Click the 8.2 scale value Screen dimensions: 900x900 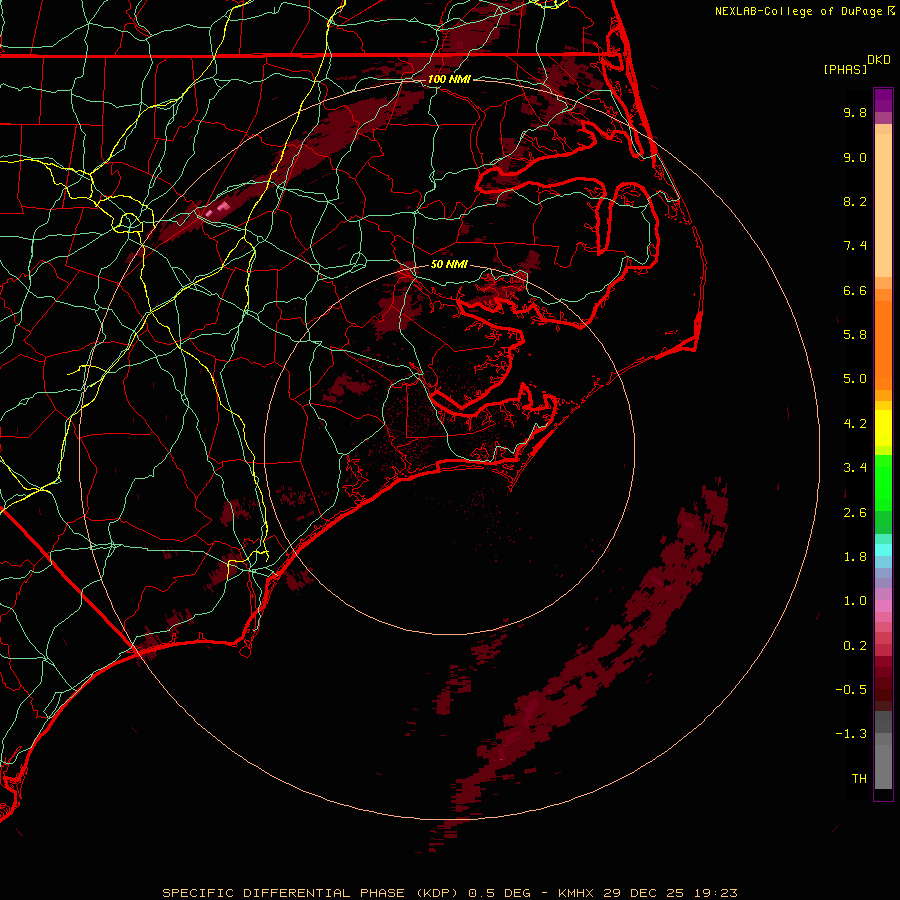pos(855,201)
